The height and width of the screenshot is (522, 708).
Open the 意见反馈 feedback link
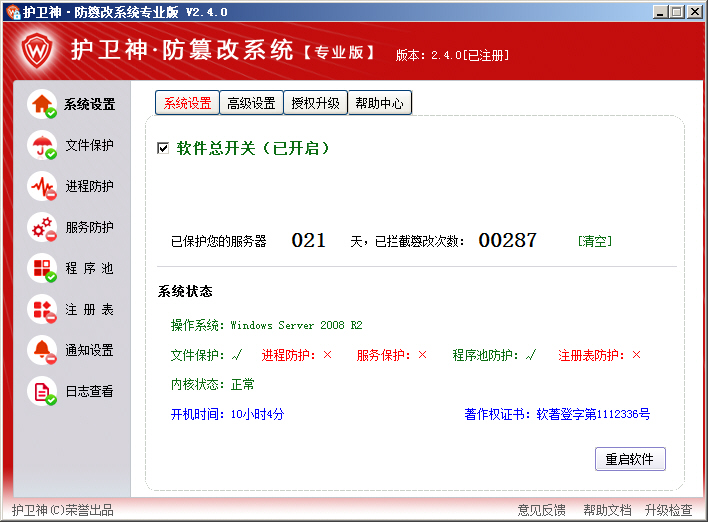click(x=541, y=510)
